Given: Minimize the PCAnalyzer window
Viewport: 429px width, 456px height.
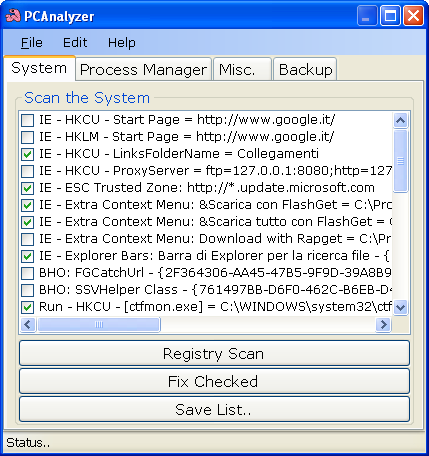Looking at the screenshot, I should (x=367, y=16).
